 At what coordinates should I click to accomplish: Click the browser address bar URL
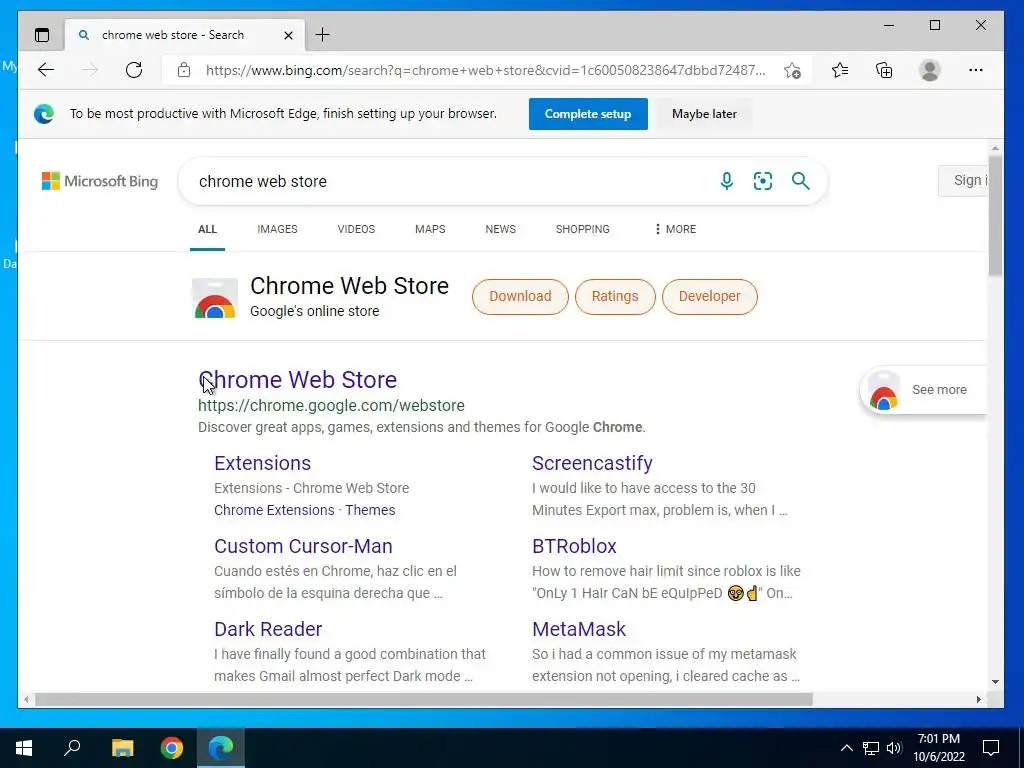point(485,71)
